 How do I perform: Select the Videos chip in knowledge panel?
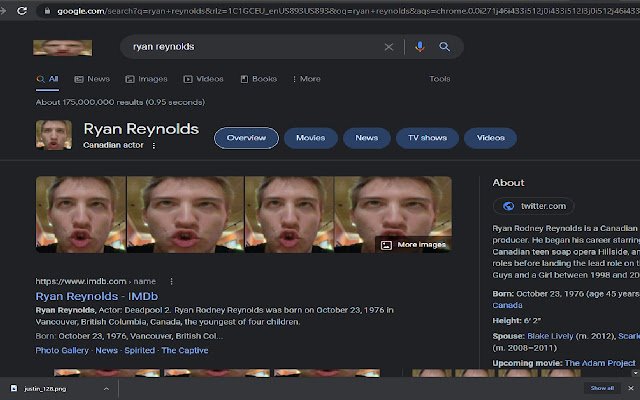(x=491, y=138)
